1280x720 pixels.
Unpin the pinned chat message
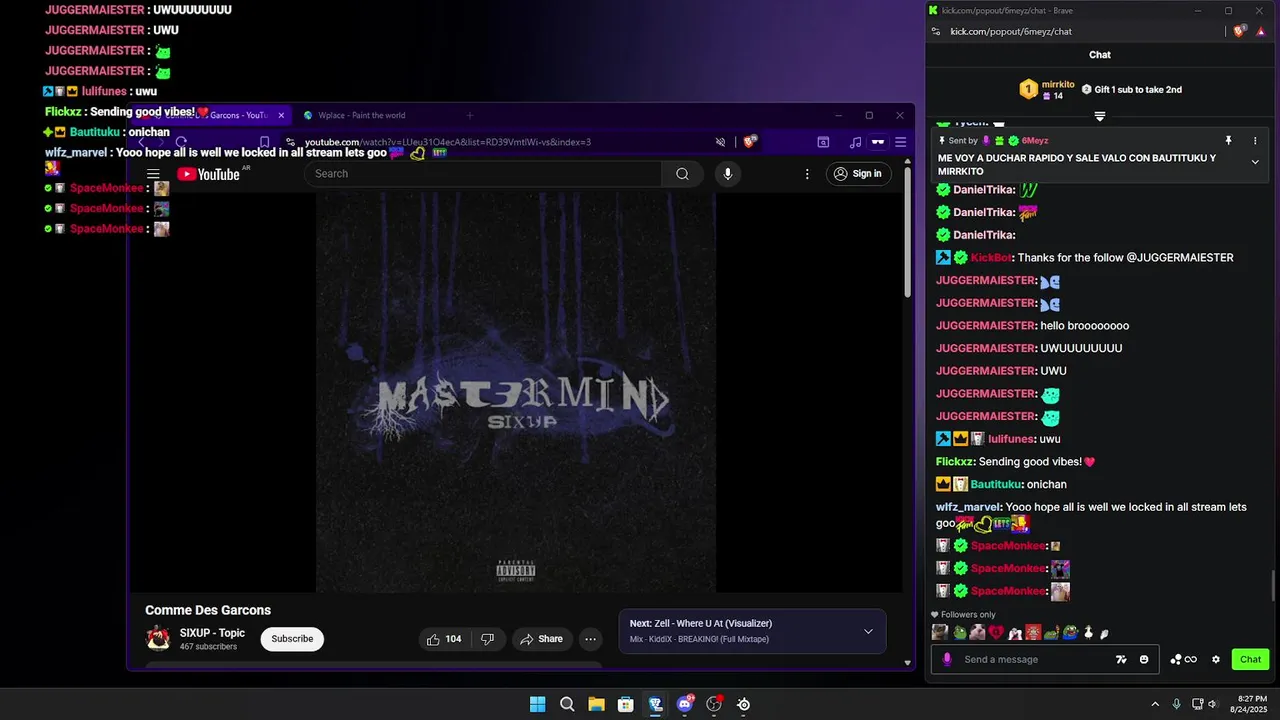tap(1229, 141)
